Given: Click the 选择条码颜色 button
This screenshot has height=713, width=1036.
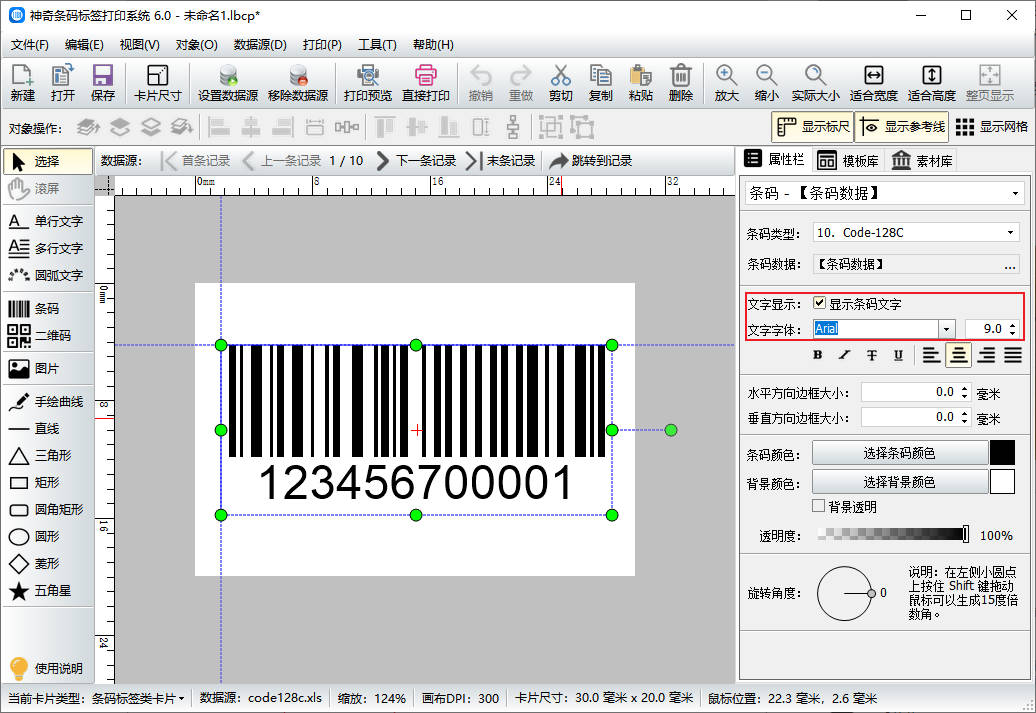Looking at the screenshot, I should pyautogui.click(x=899, y=453).
